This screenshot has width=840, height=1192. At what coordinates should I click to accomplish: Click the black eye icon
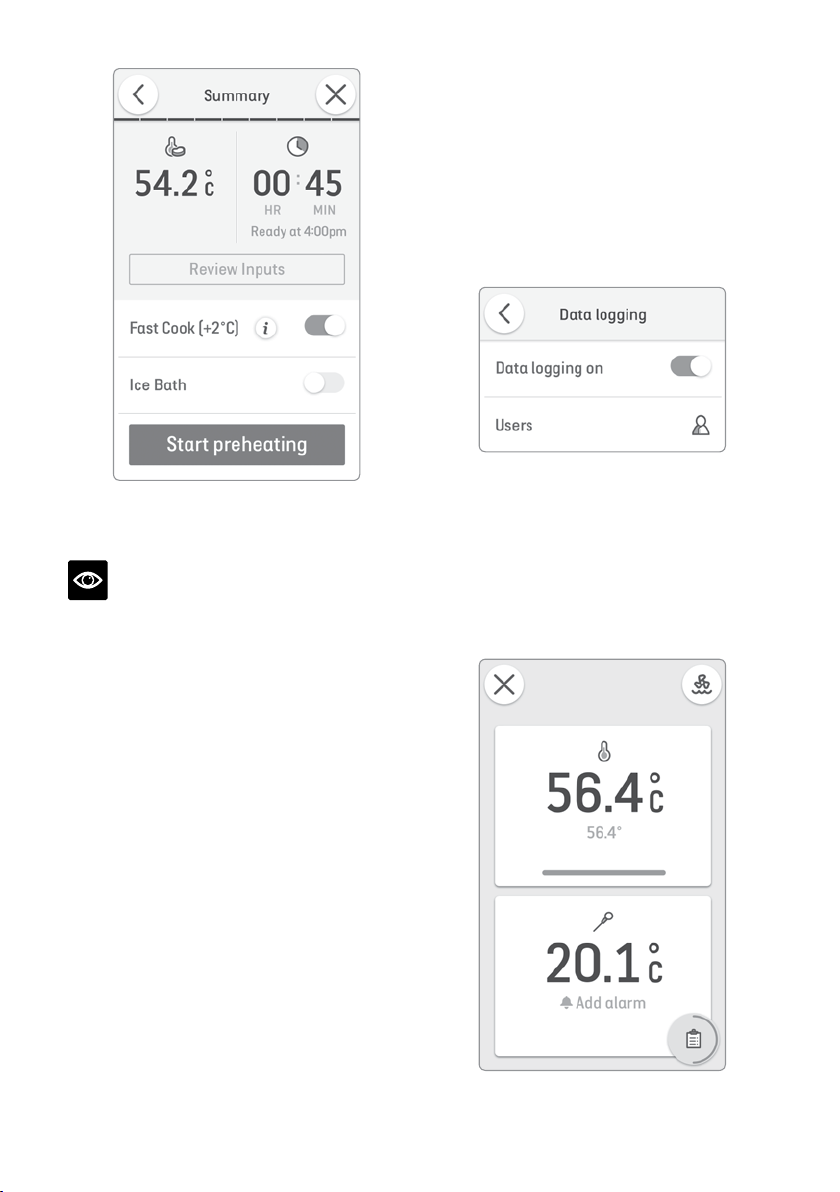coord(87,580)
